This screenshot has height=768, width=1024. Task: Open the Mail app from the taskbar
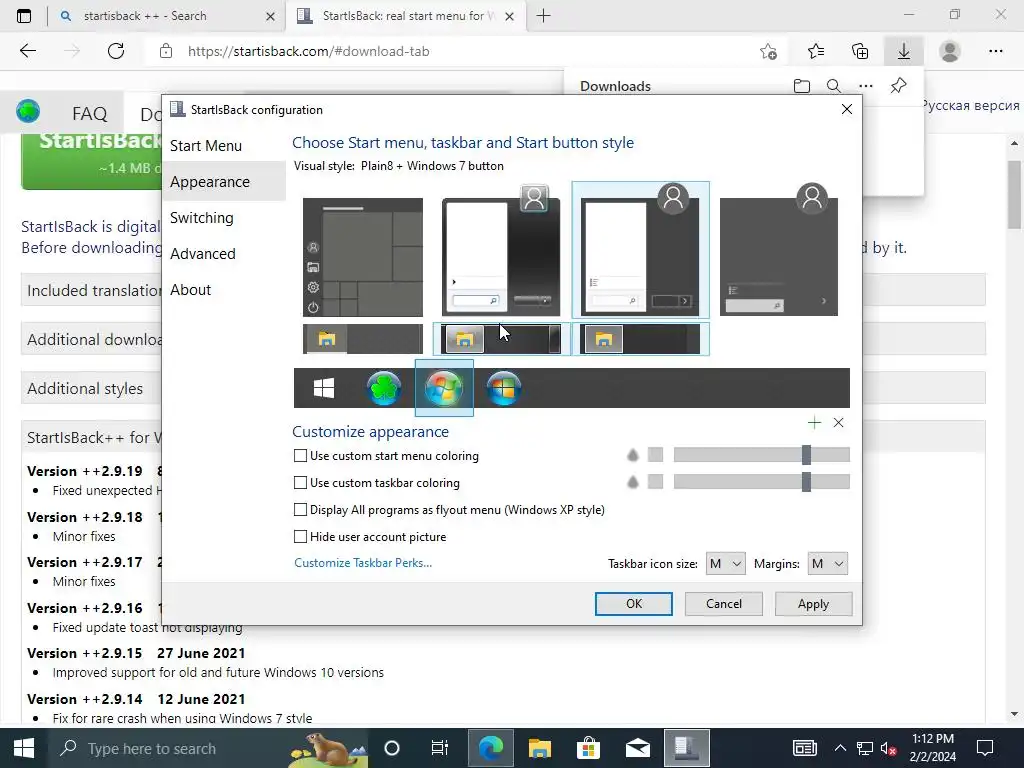click(x=637, y=748)
